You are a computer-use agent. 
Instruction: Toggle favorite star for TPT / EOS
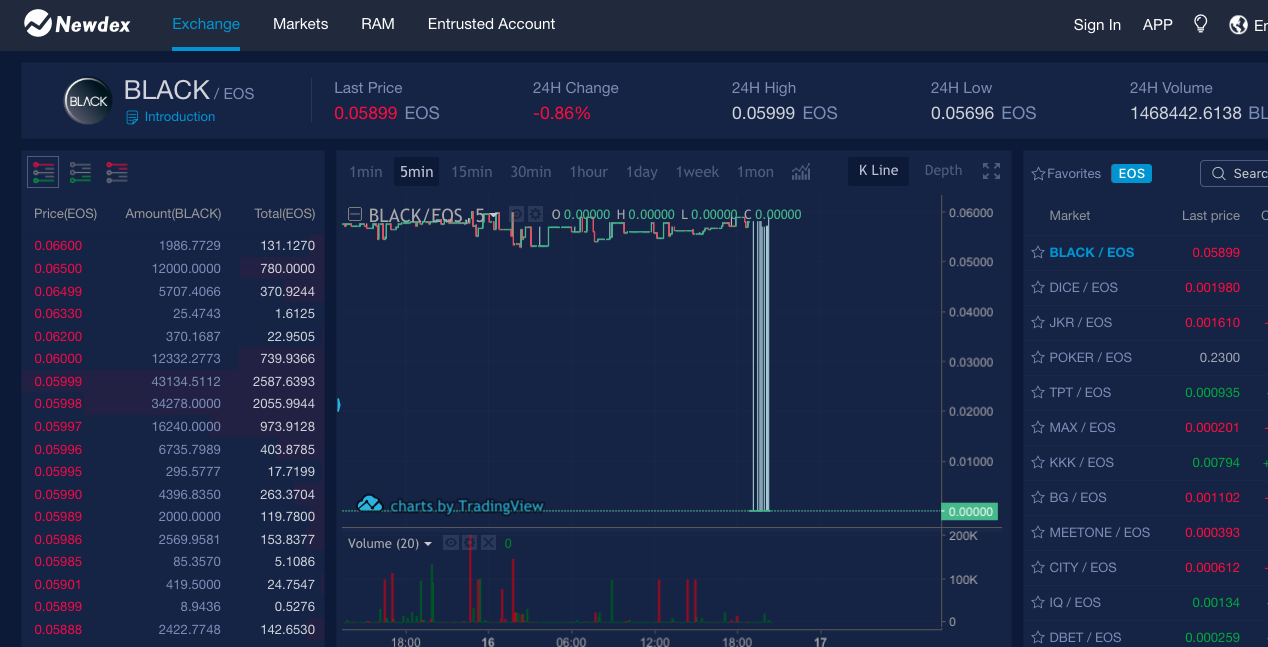tap(1038, 392)
